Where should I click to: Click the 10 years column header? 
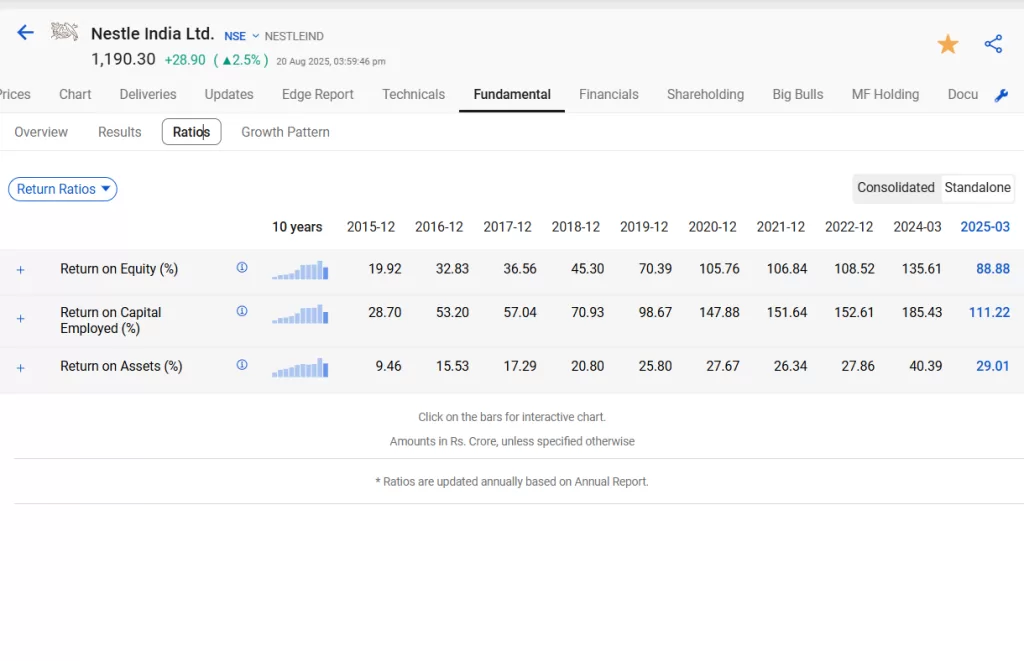pyautogui.click(x=297, y=227)
